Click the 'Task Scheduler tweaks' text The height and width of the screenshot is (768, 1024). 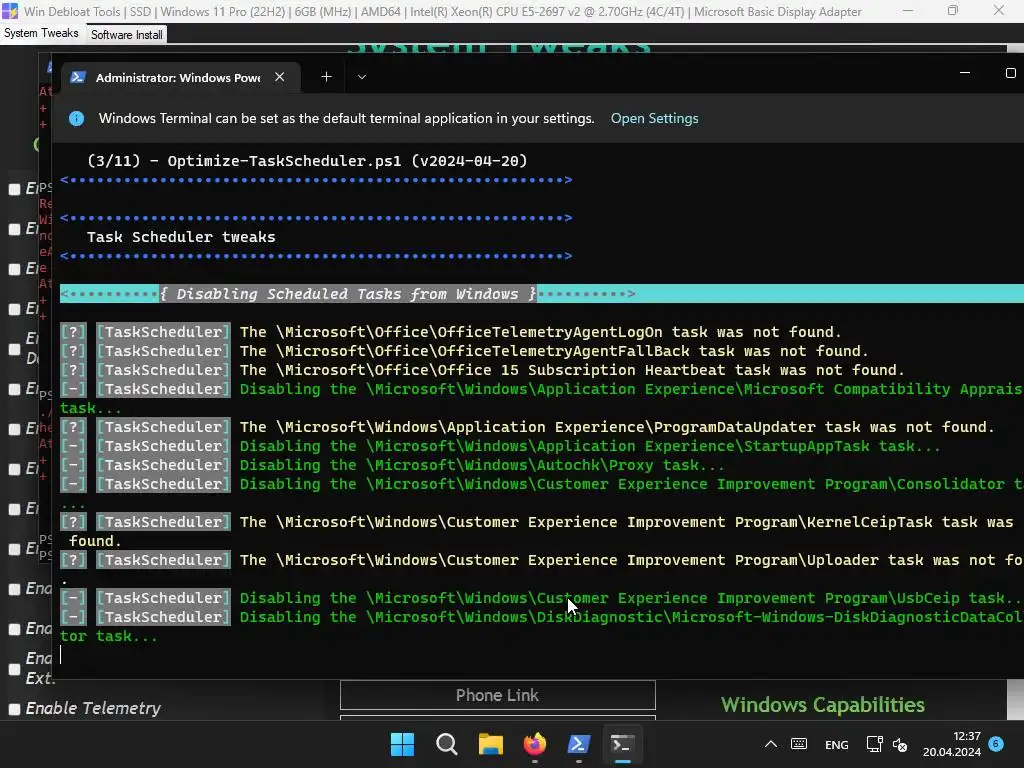pos(181,237)
